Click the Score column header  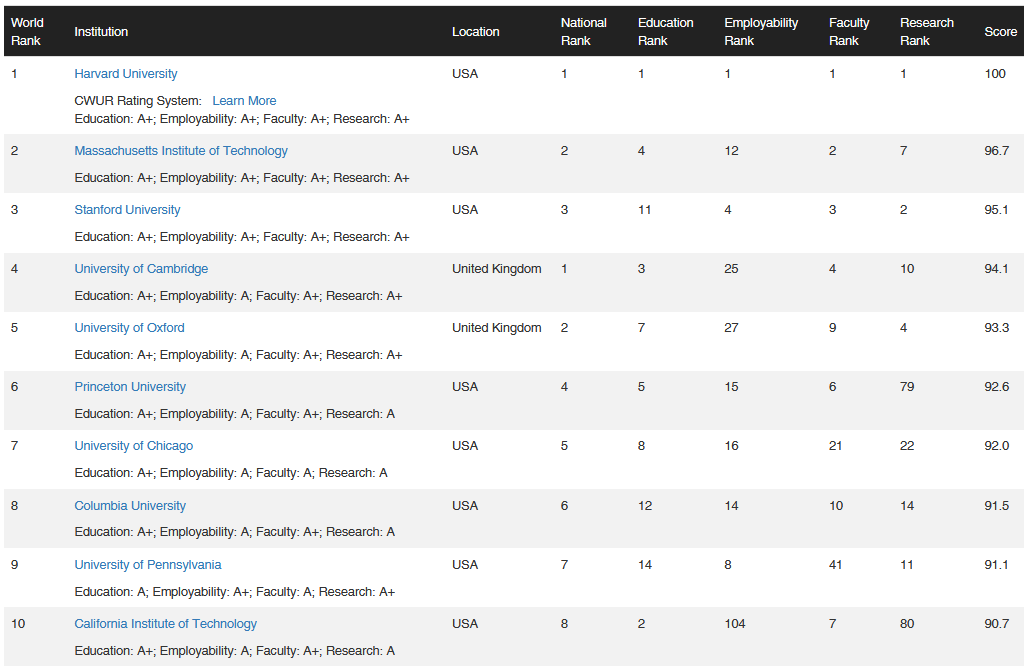coord(1001,31)
